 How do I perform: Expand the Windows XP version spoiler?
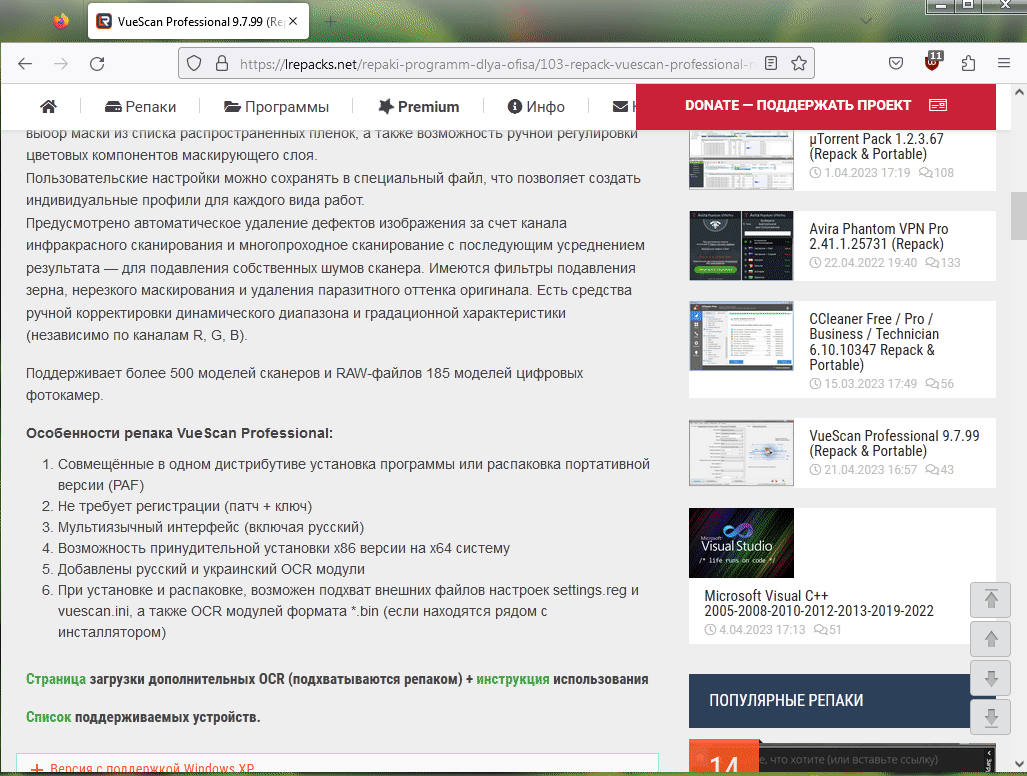pos(142,768)
